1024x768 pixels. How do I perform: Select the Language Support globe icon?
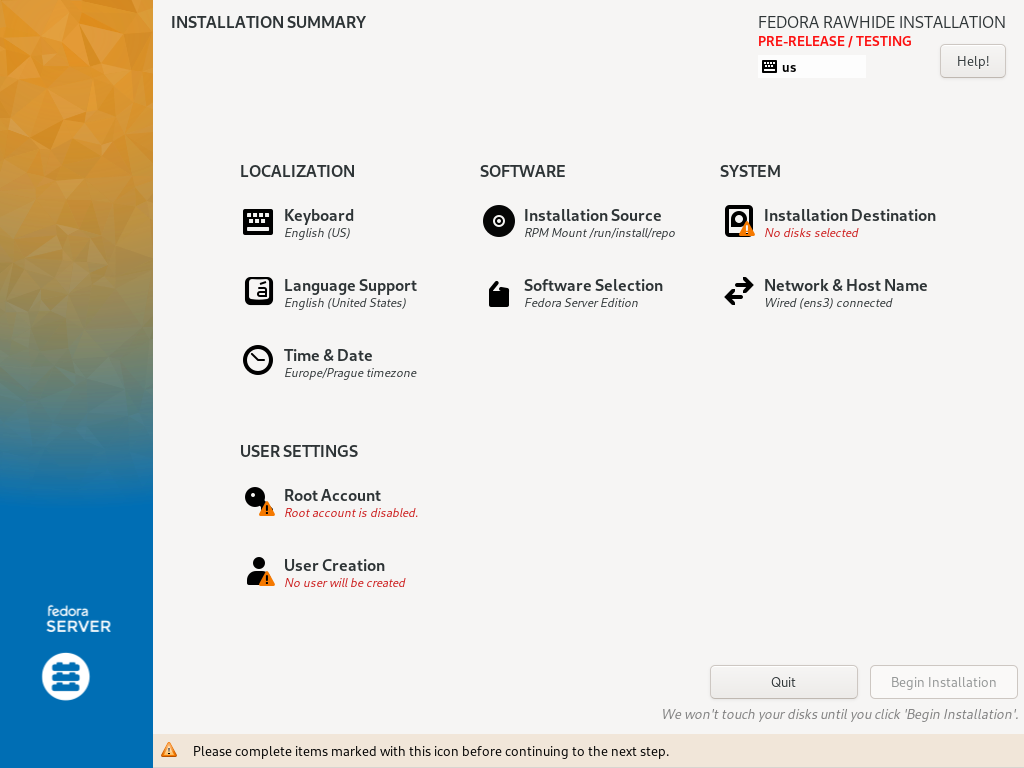pyautogui.click(x=257, y=291)
